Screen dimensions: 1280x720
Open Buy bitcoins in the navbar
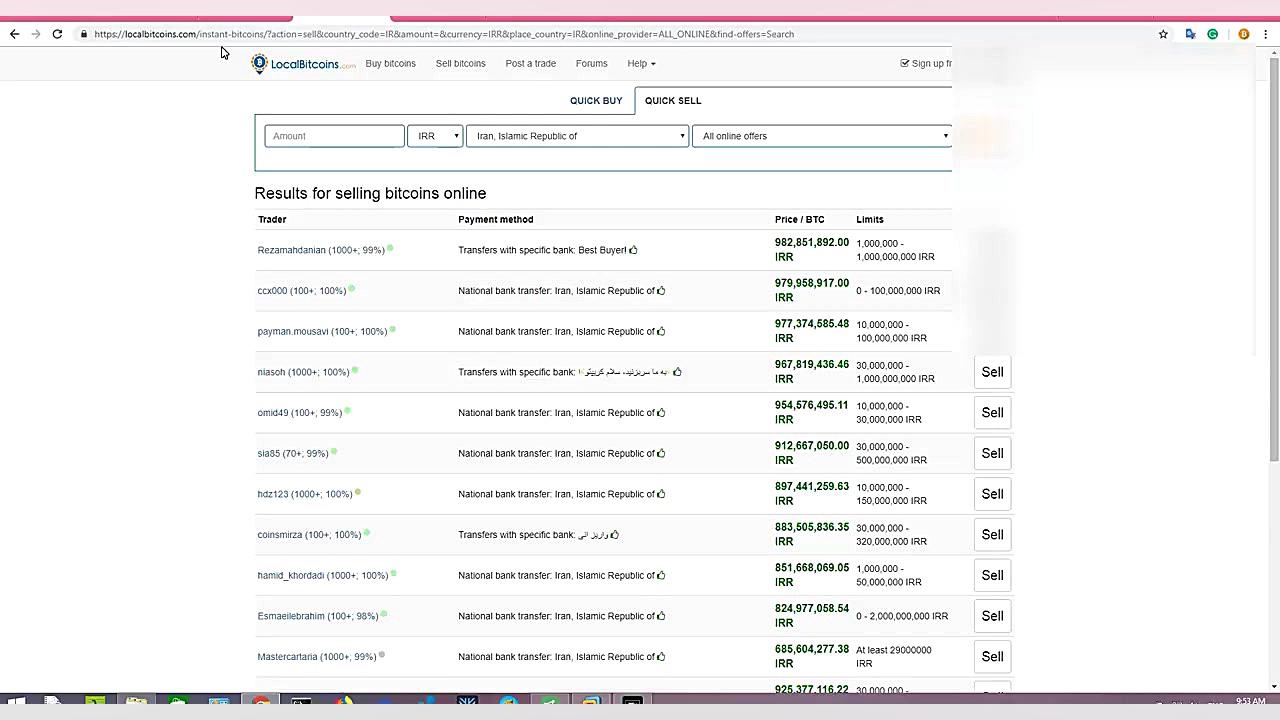(390, 64)
